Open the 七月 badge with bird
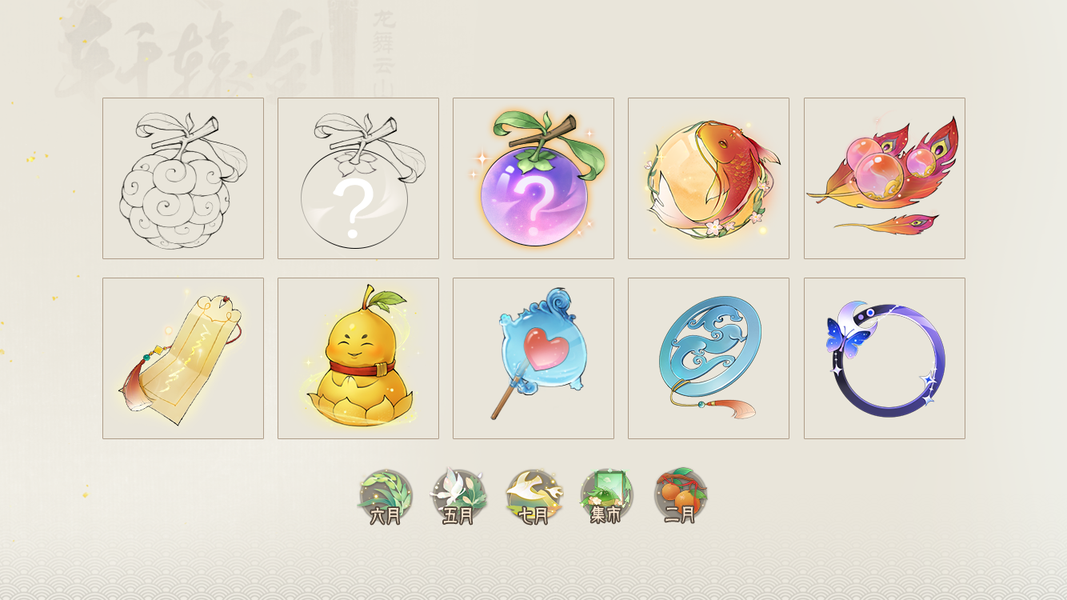 coord(534,497)
